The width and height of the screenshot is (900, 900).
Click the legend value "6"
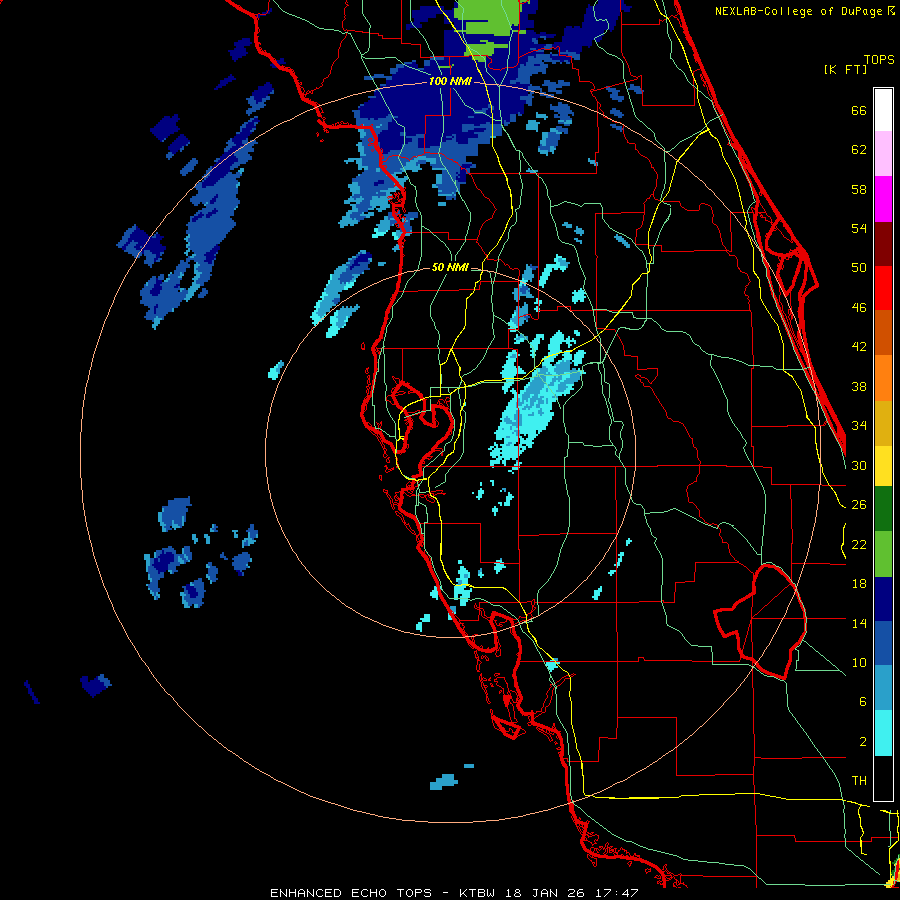tap(863, 701)
